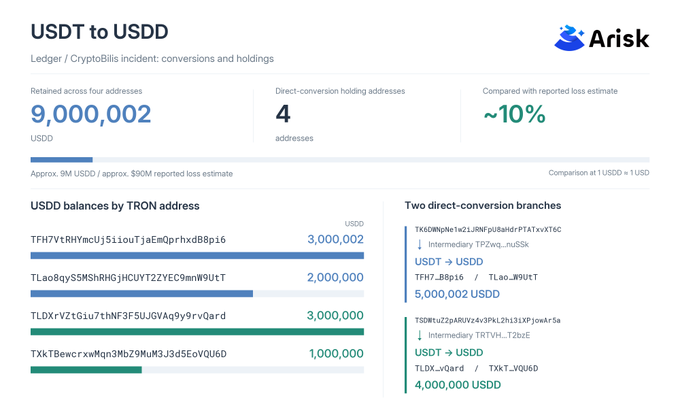Image resolution: width=680 pixels, height=415 pixels.
Task: Click the 1,000,000 balance value
Action: pyautogui.click(x=337, y=354)
